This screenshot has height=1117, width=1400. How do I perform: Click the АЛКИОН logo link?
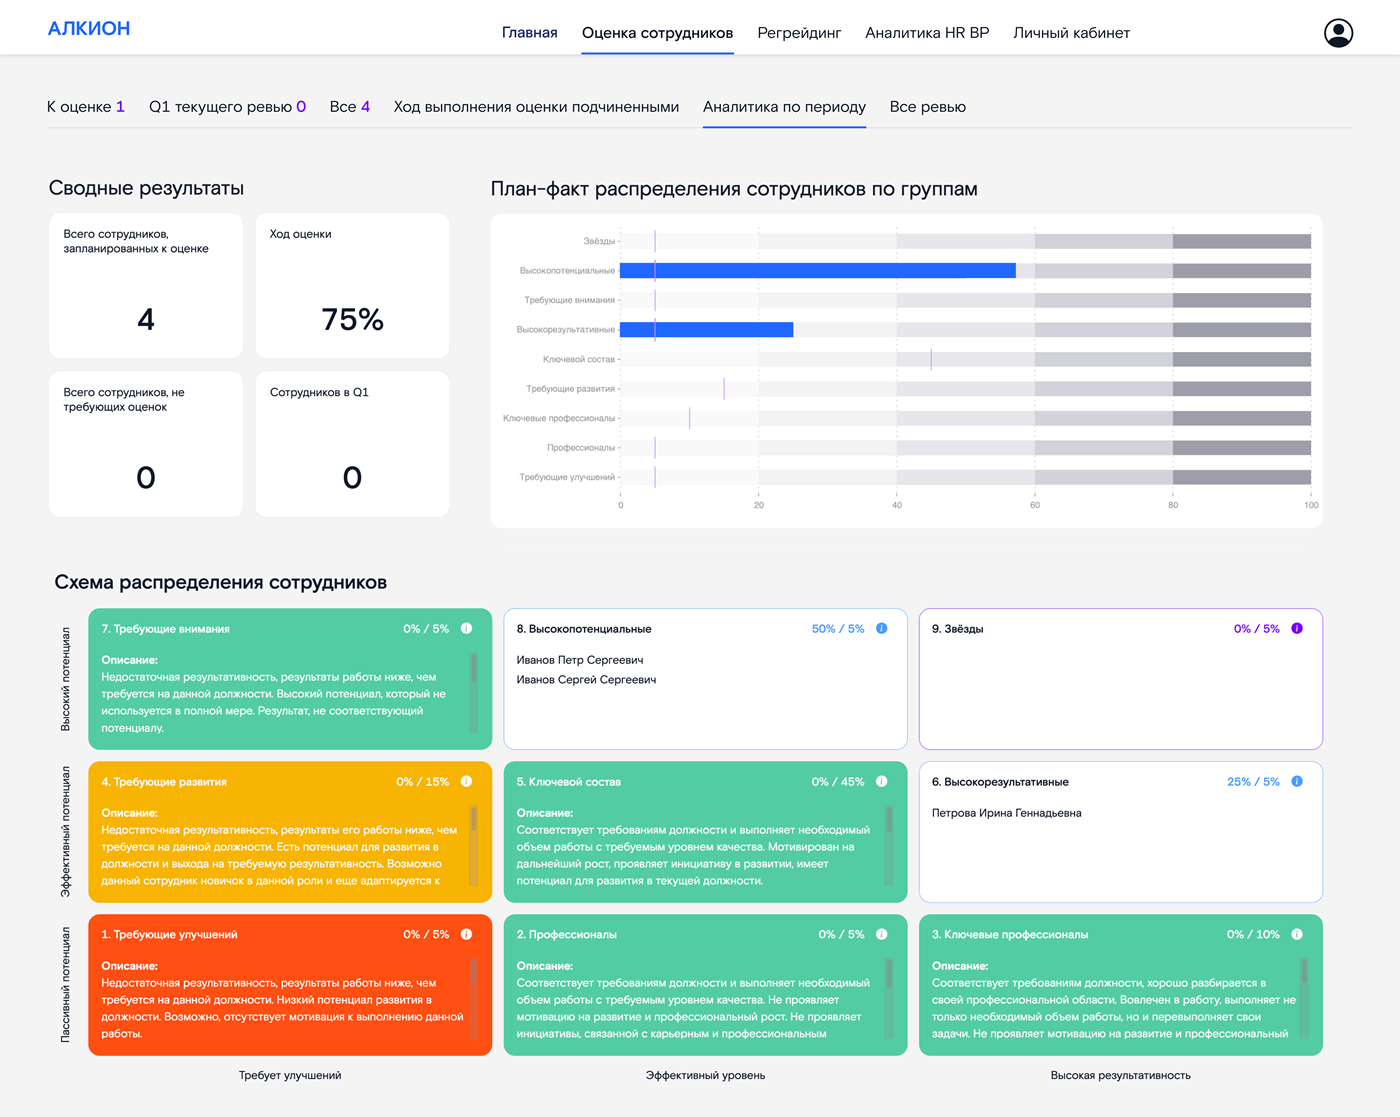(89, 29)
